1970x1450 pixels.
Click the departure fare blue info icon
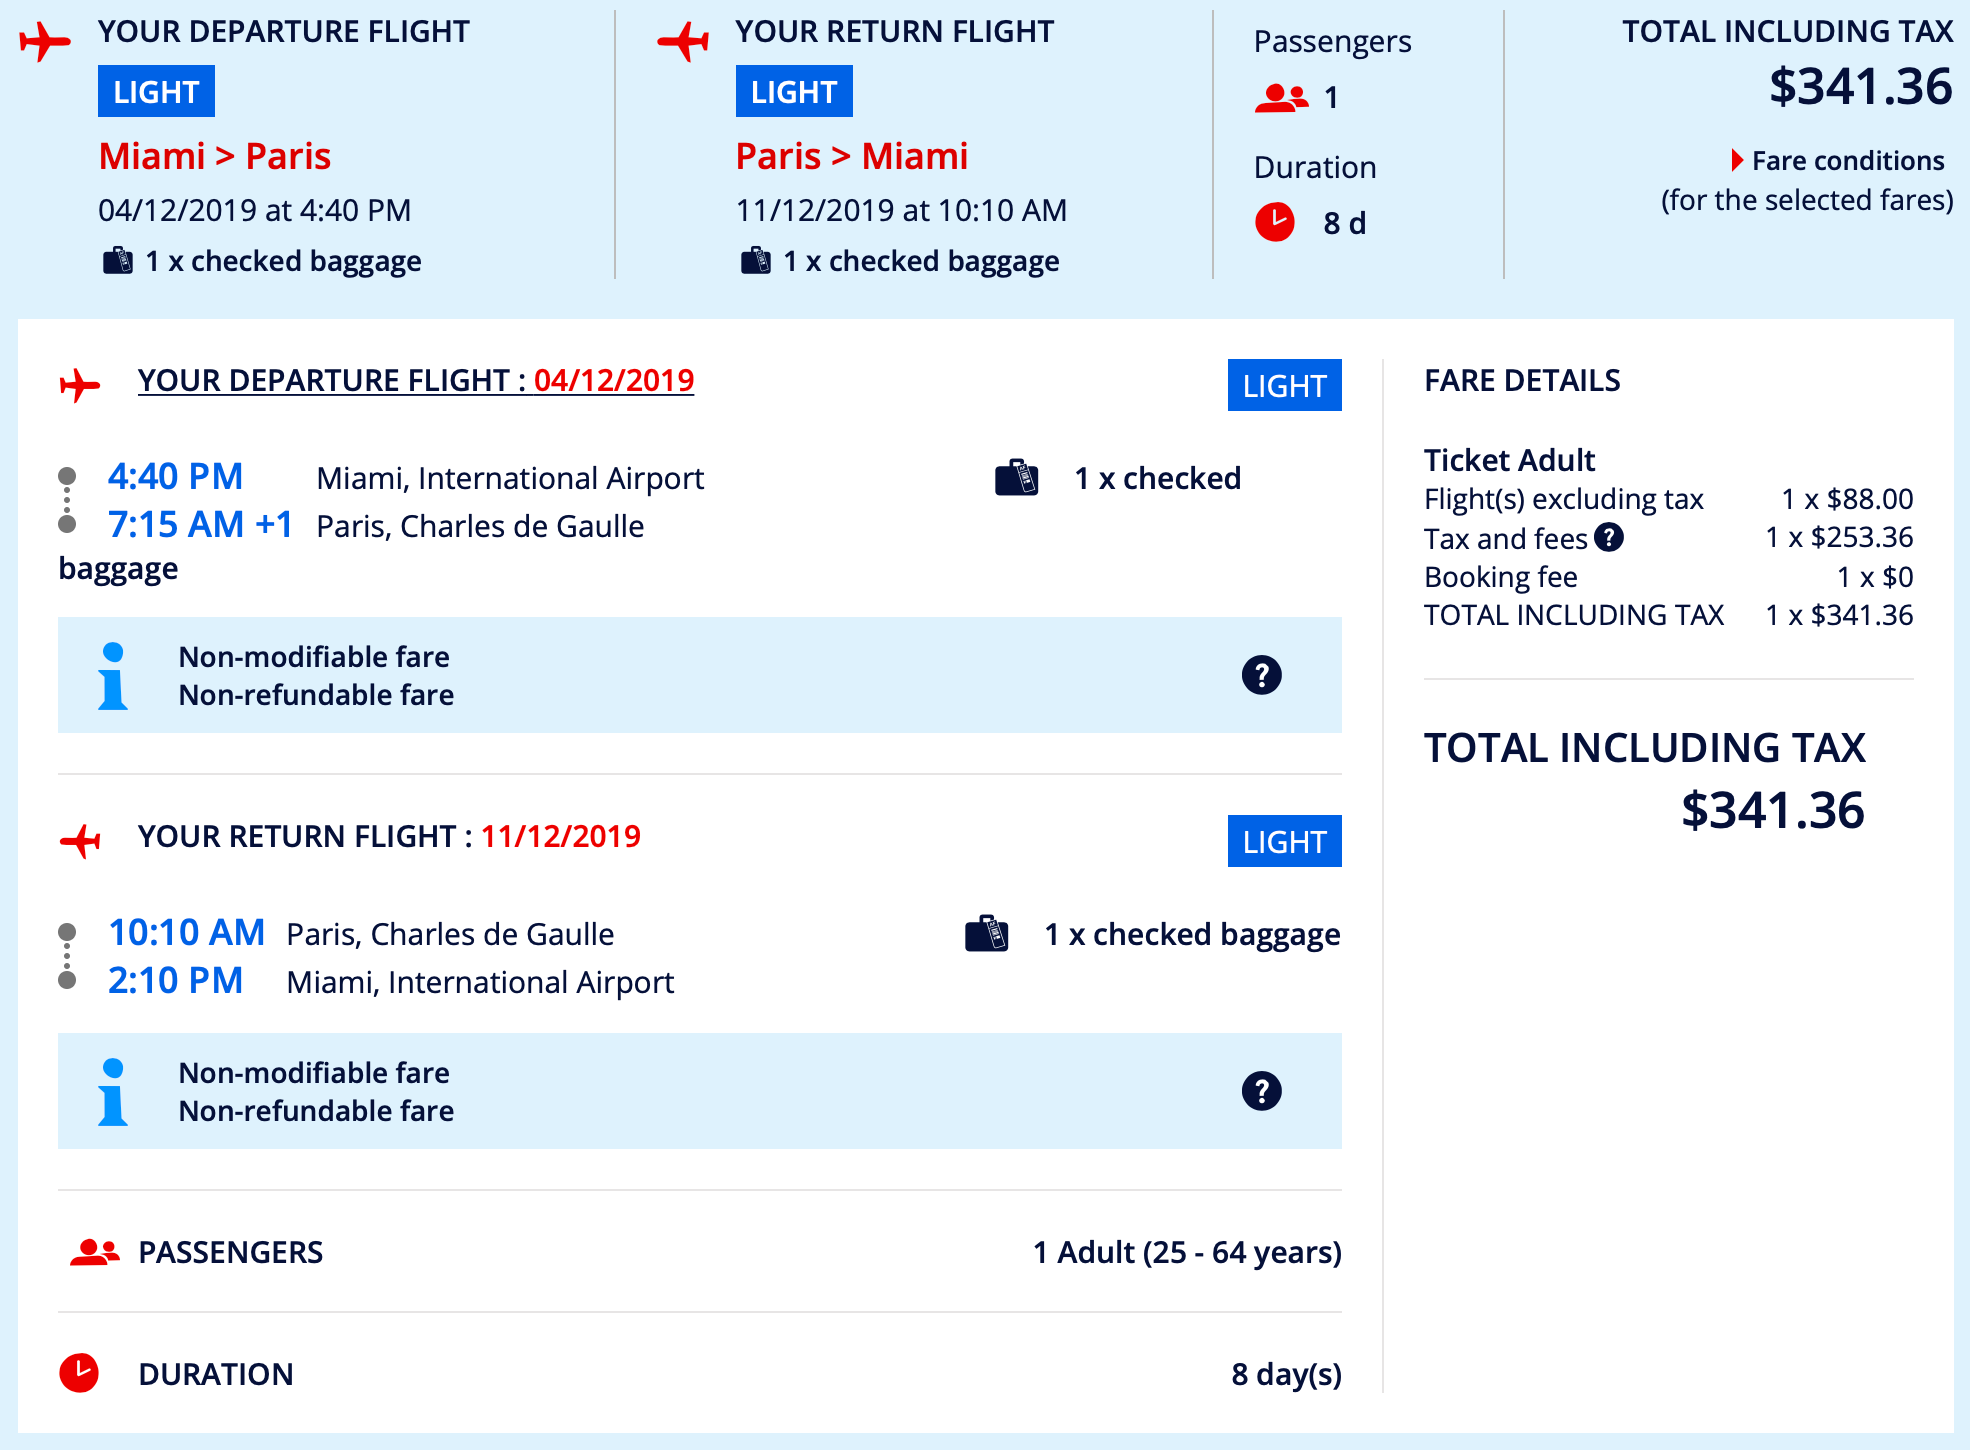coord(113,675)
